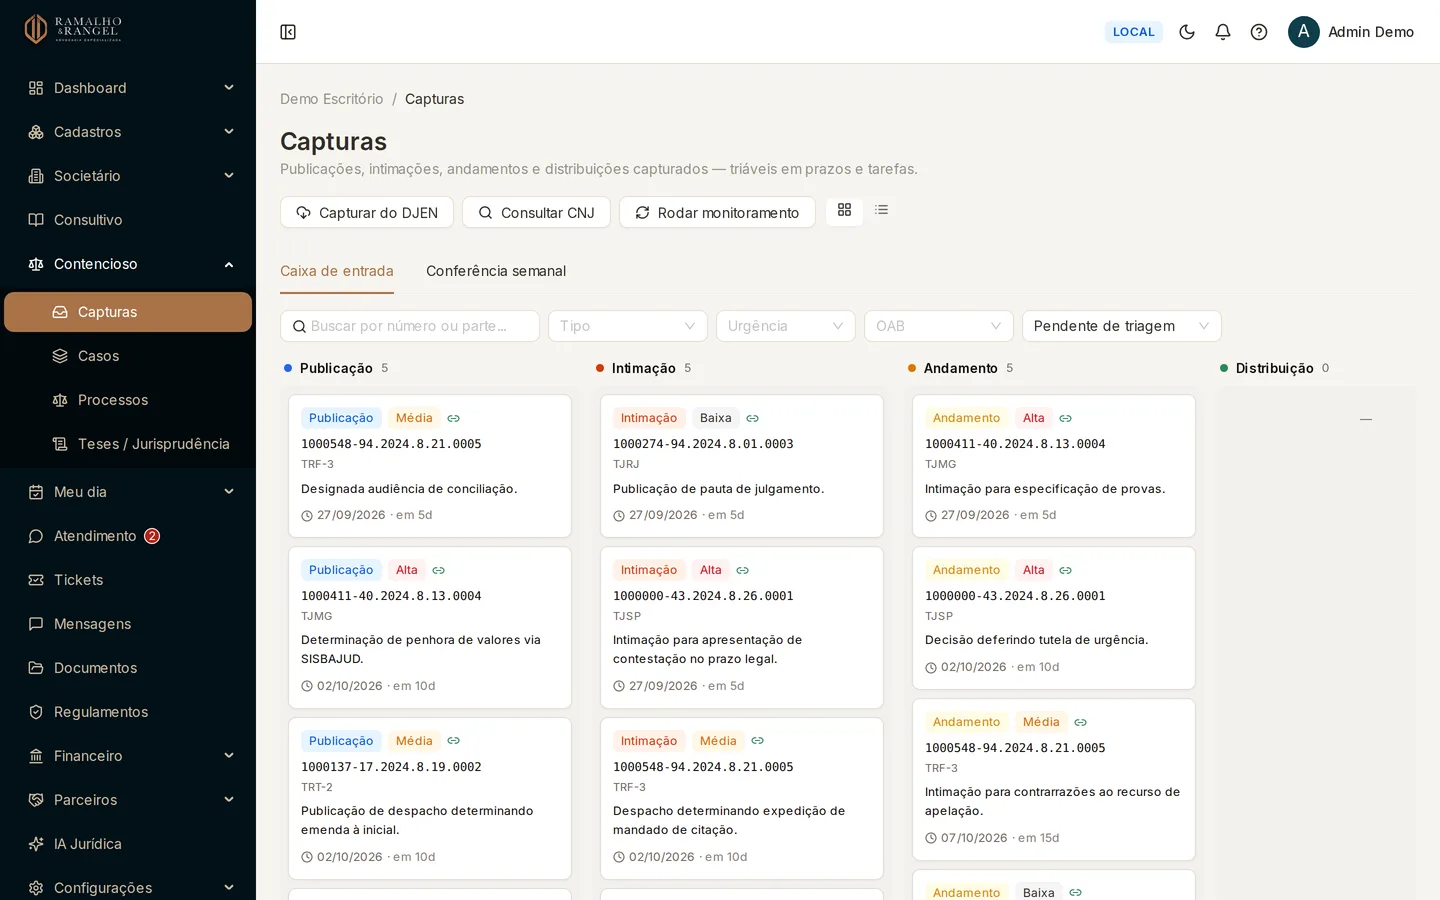Open card Publicação de pauta de julgamento

point(742,466)
